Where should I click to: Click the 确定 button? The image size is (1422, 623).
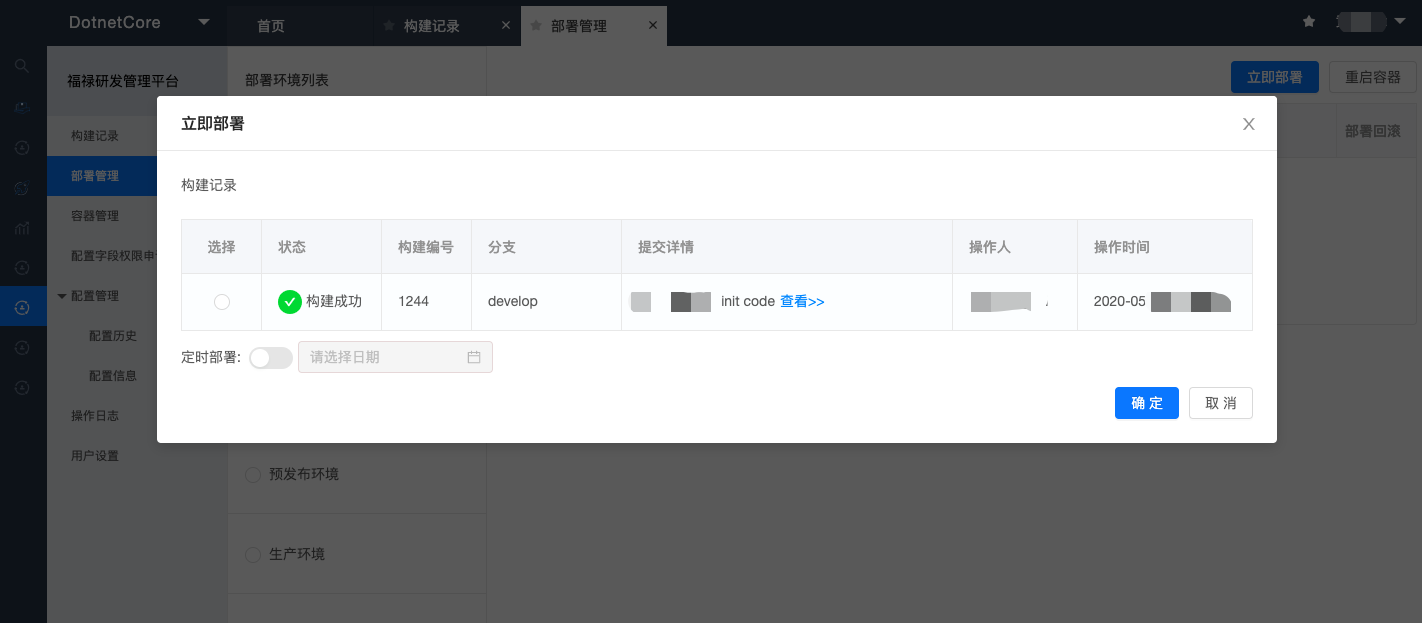1147,403
